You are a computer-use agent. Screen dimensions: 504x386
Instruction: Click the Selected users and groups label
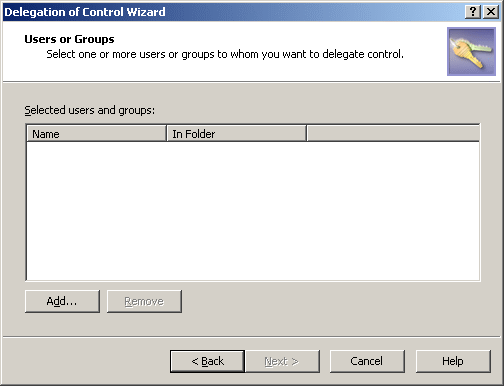click(x=90, y=110)
